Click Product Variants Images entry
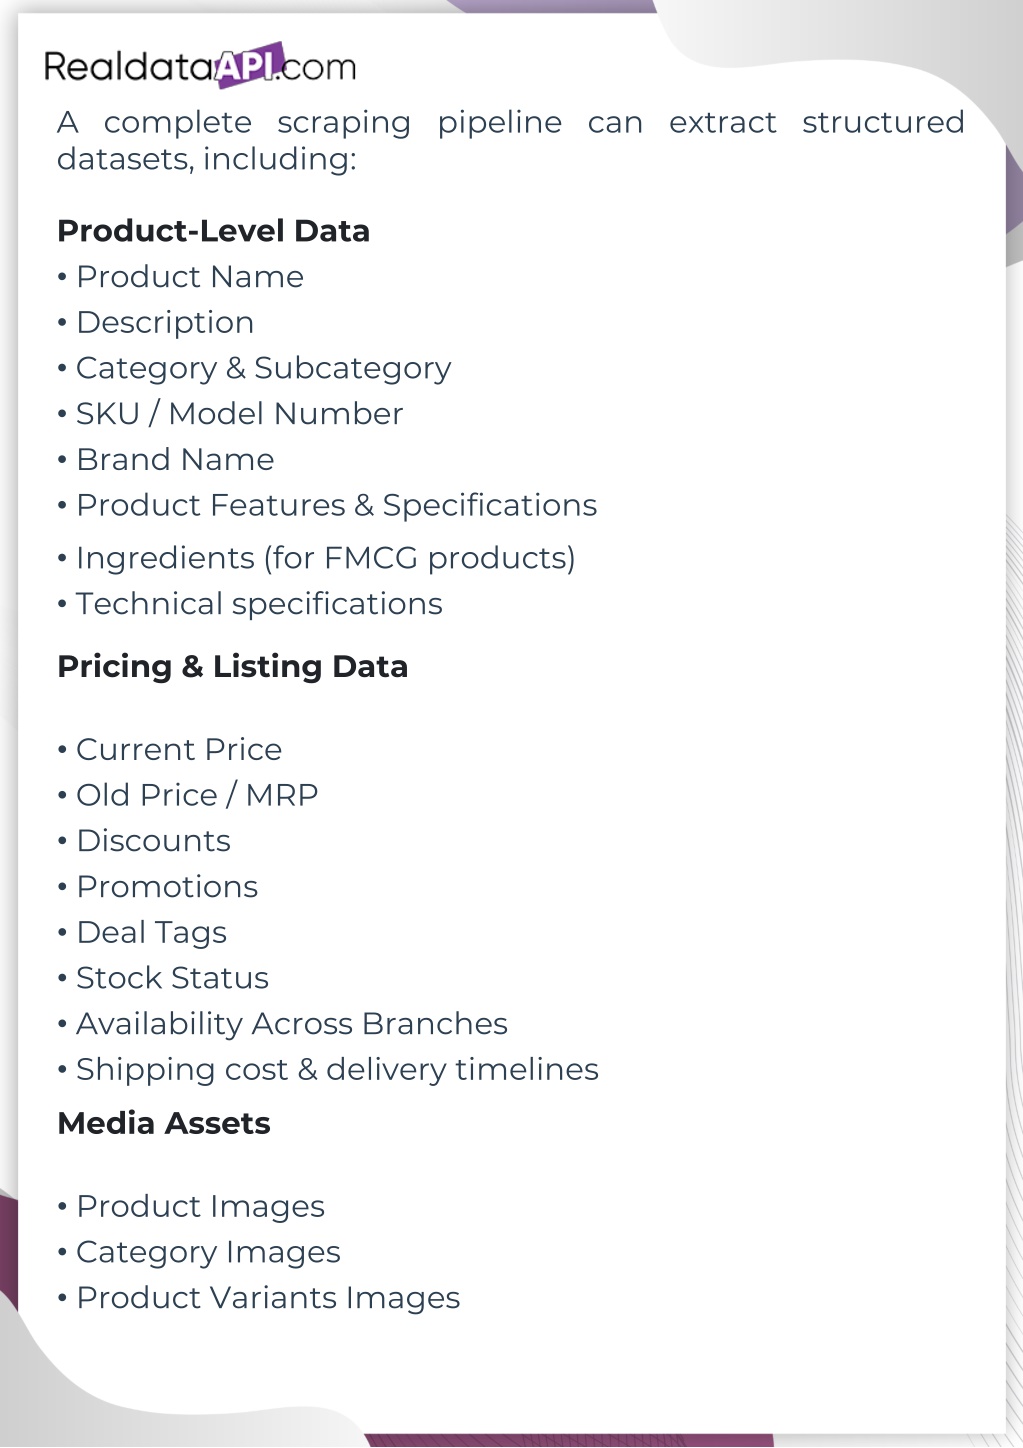Viewport: 1023px width, 1448px height. (268, 1299)
